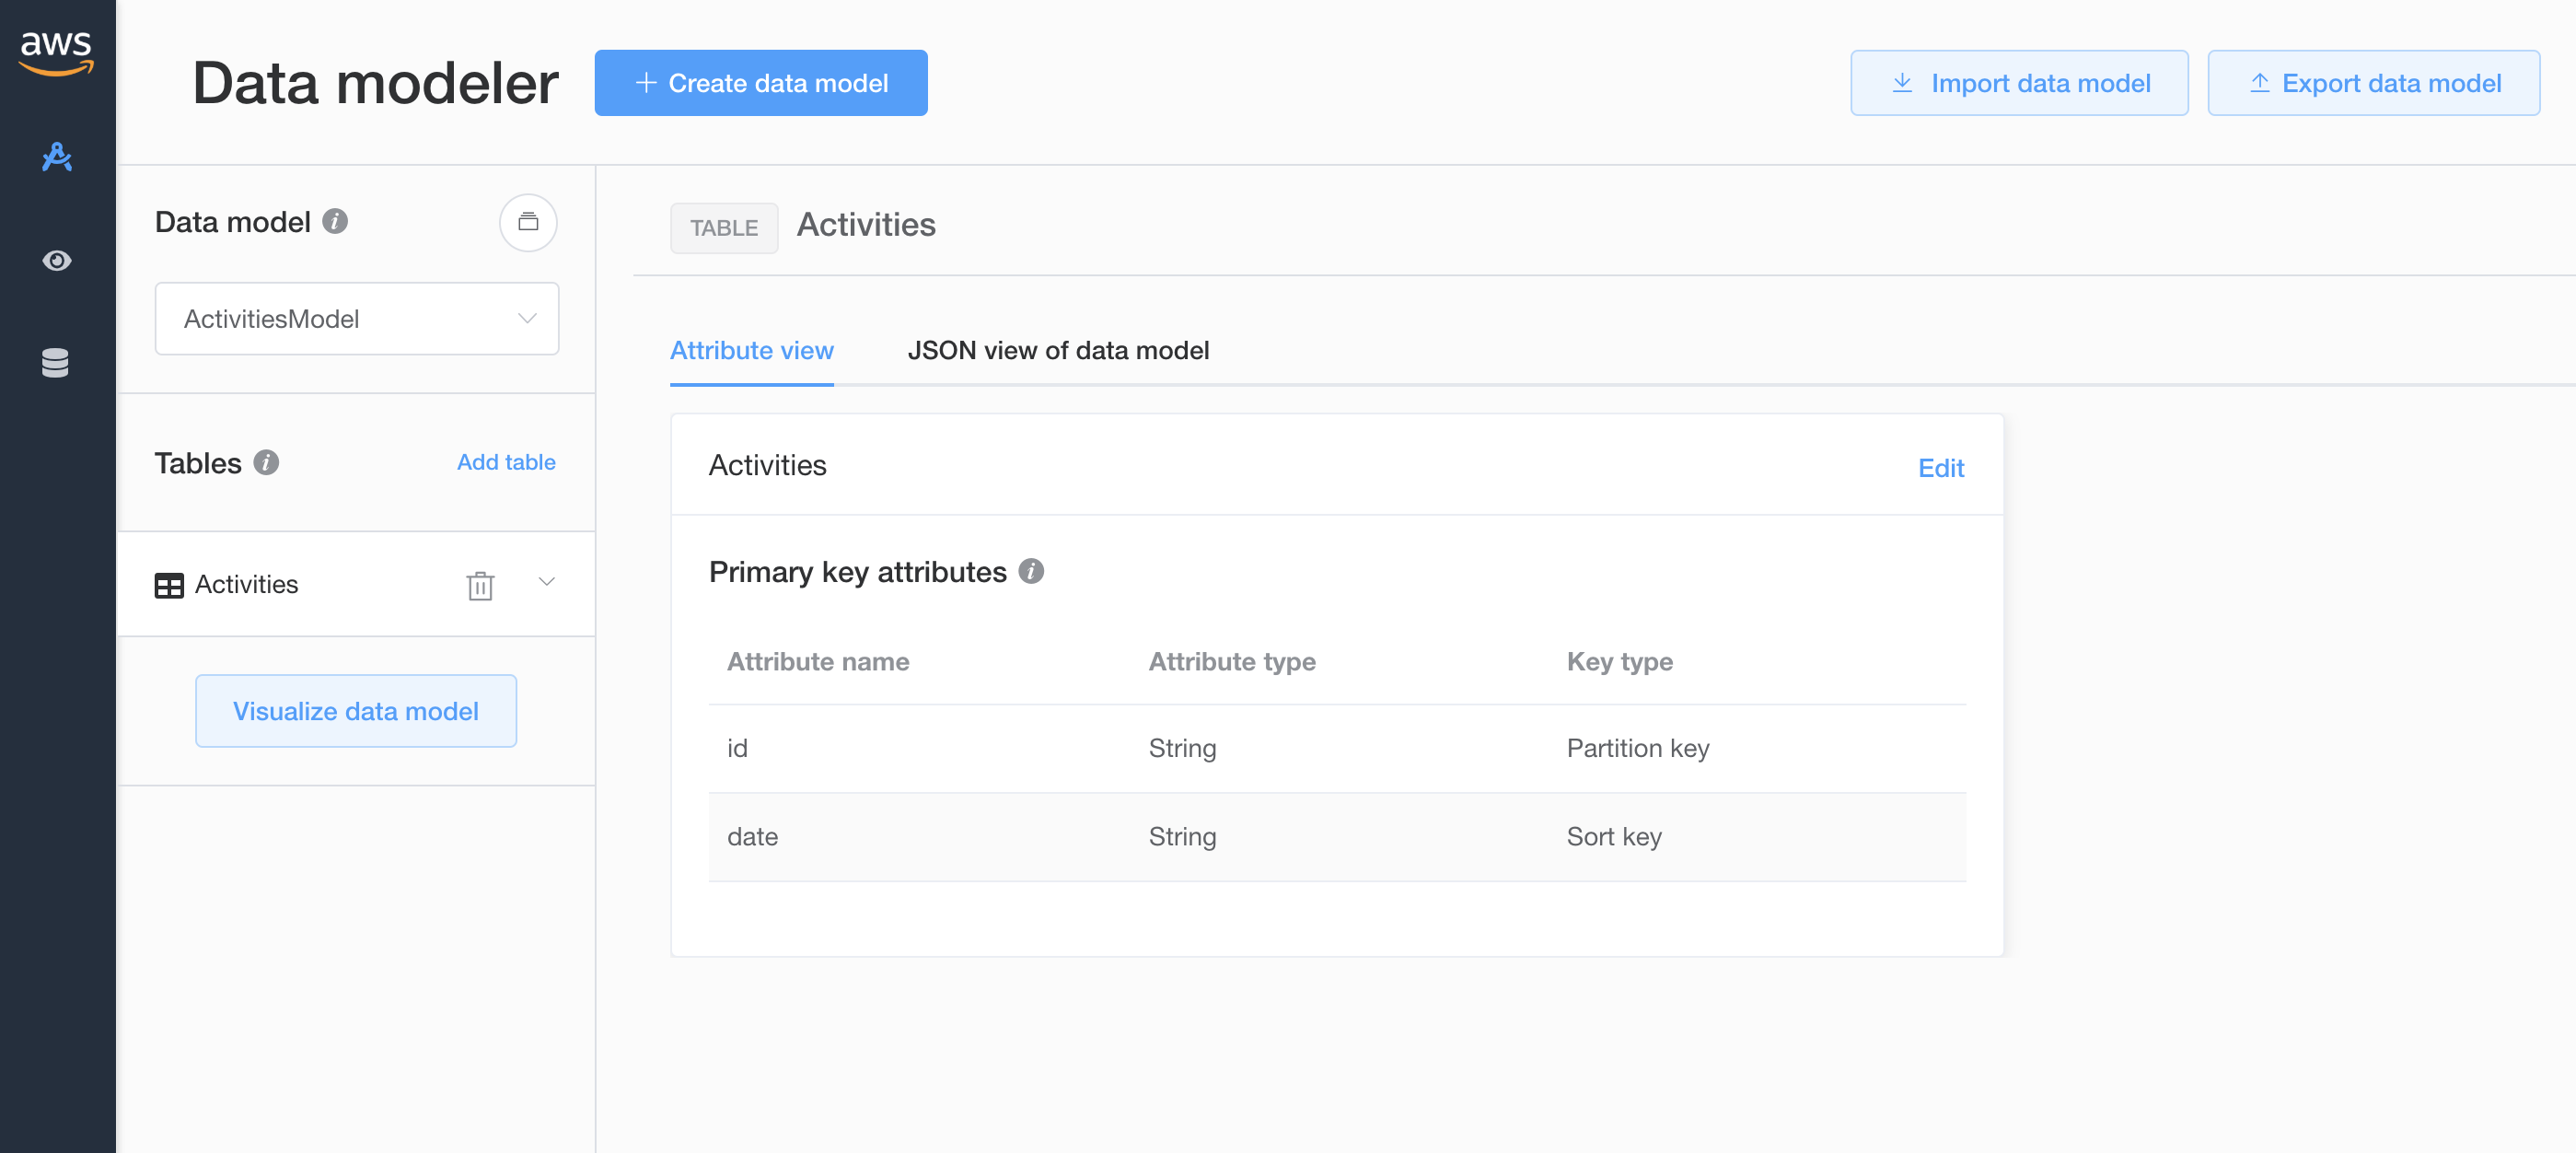Click the round delete data model icon
Screen dimensions: 2576x1153
(528, 222)
